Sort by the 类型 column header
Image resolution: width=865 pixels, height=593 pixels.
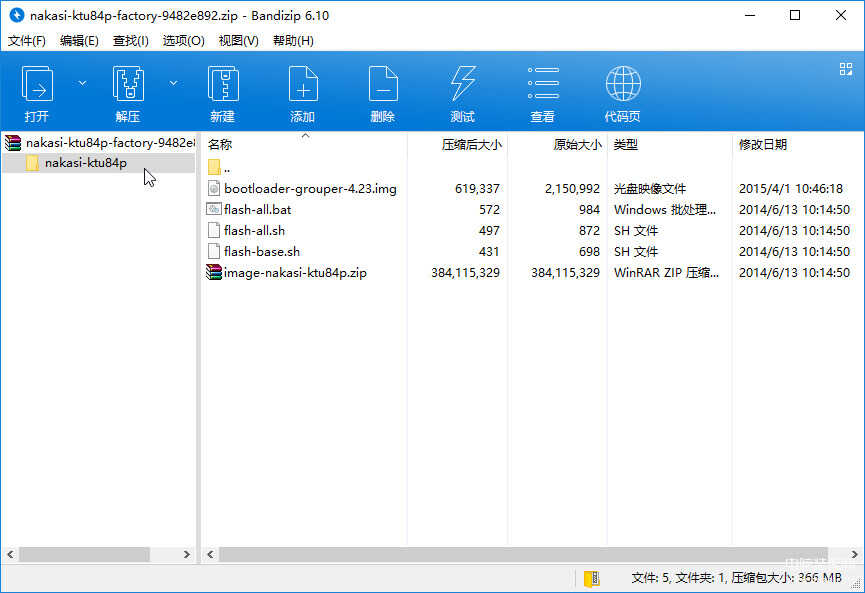click(670, 145)
